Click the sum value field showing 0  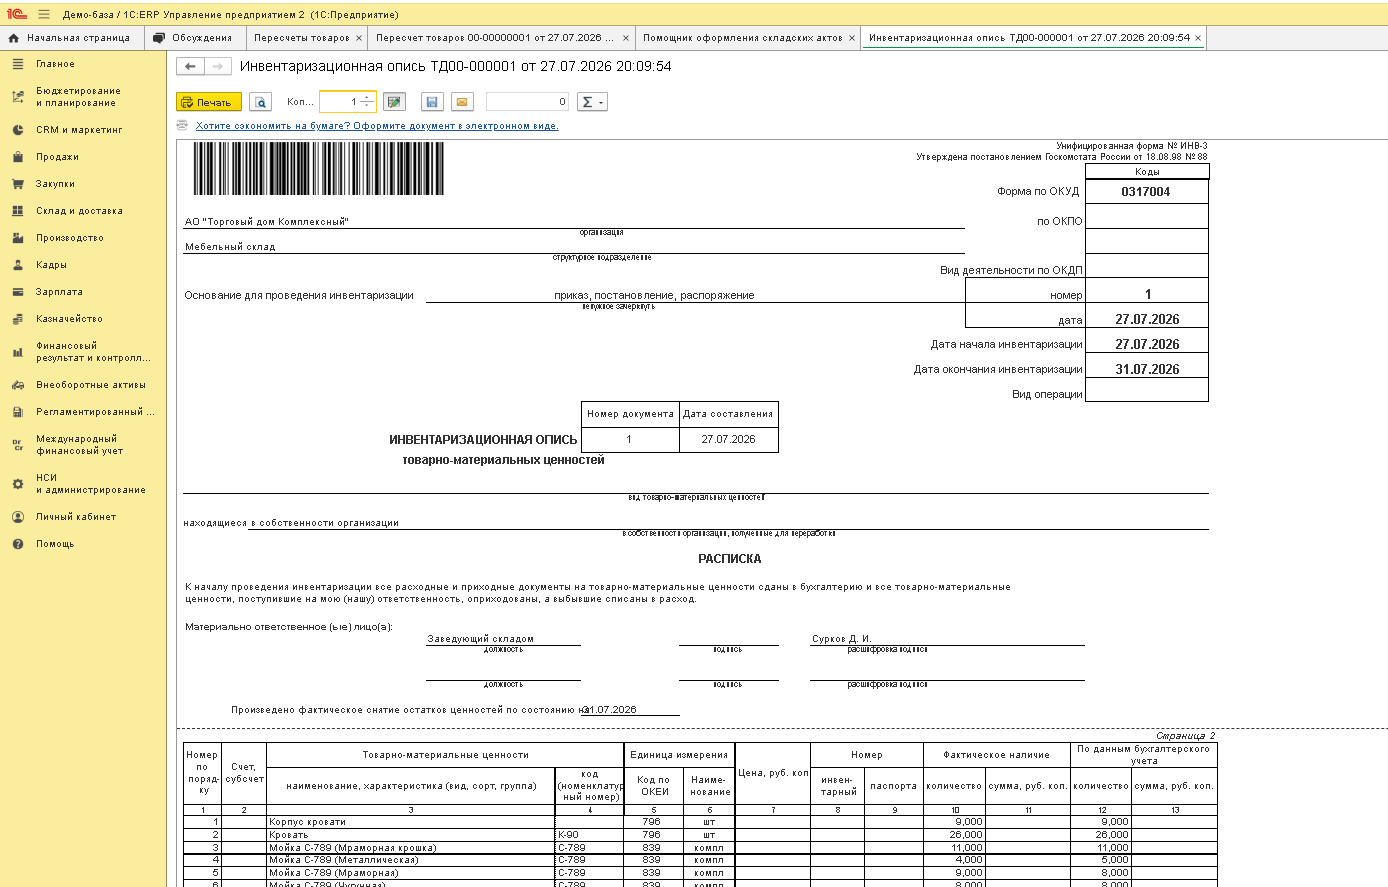coord(527,102)
